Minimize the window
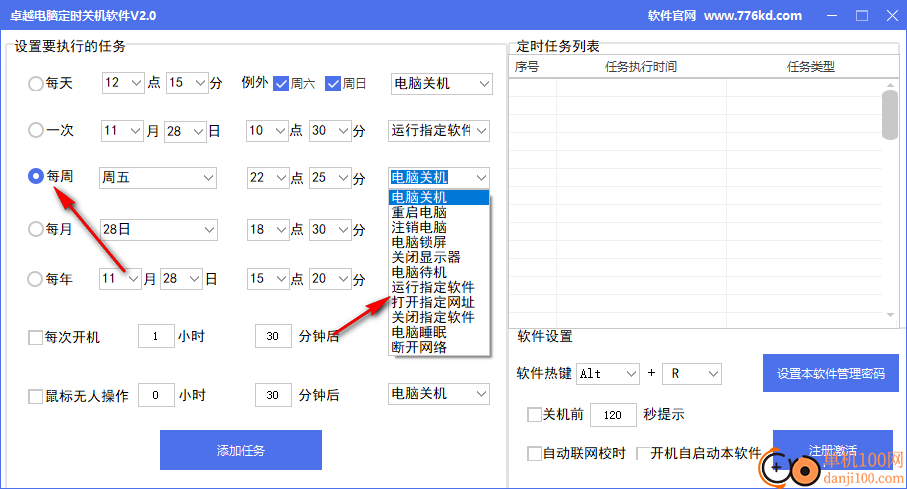The height and width of the screenshot is (489, 907). (x=832, y=16)
